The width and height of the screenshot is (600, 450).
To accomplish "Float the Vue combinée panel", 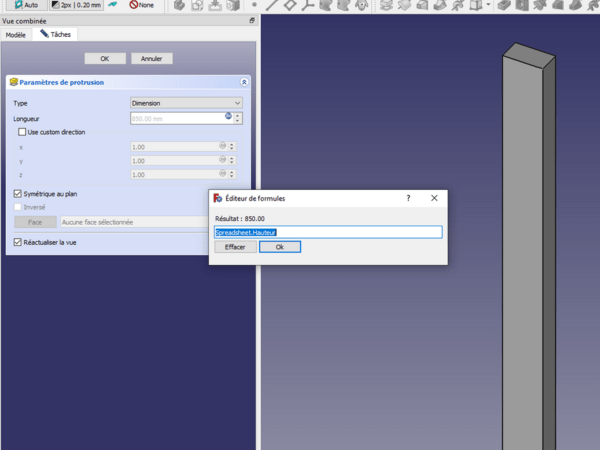I will tap(250, 20).
